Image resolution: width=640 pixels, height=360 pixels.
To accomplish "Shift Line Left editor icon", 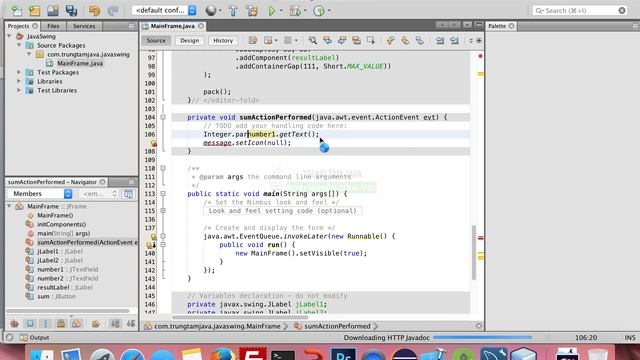I will (440, 40).
